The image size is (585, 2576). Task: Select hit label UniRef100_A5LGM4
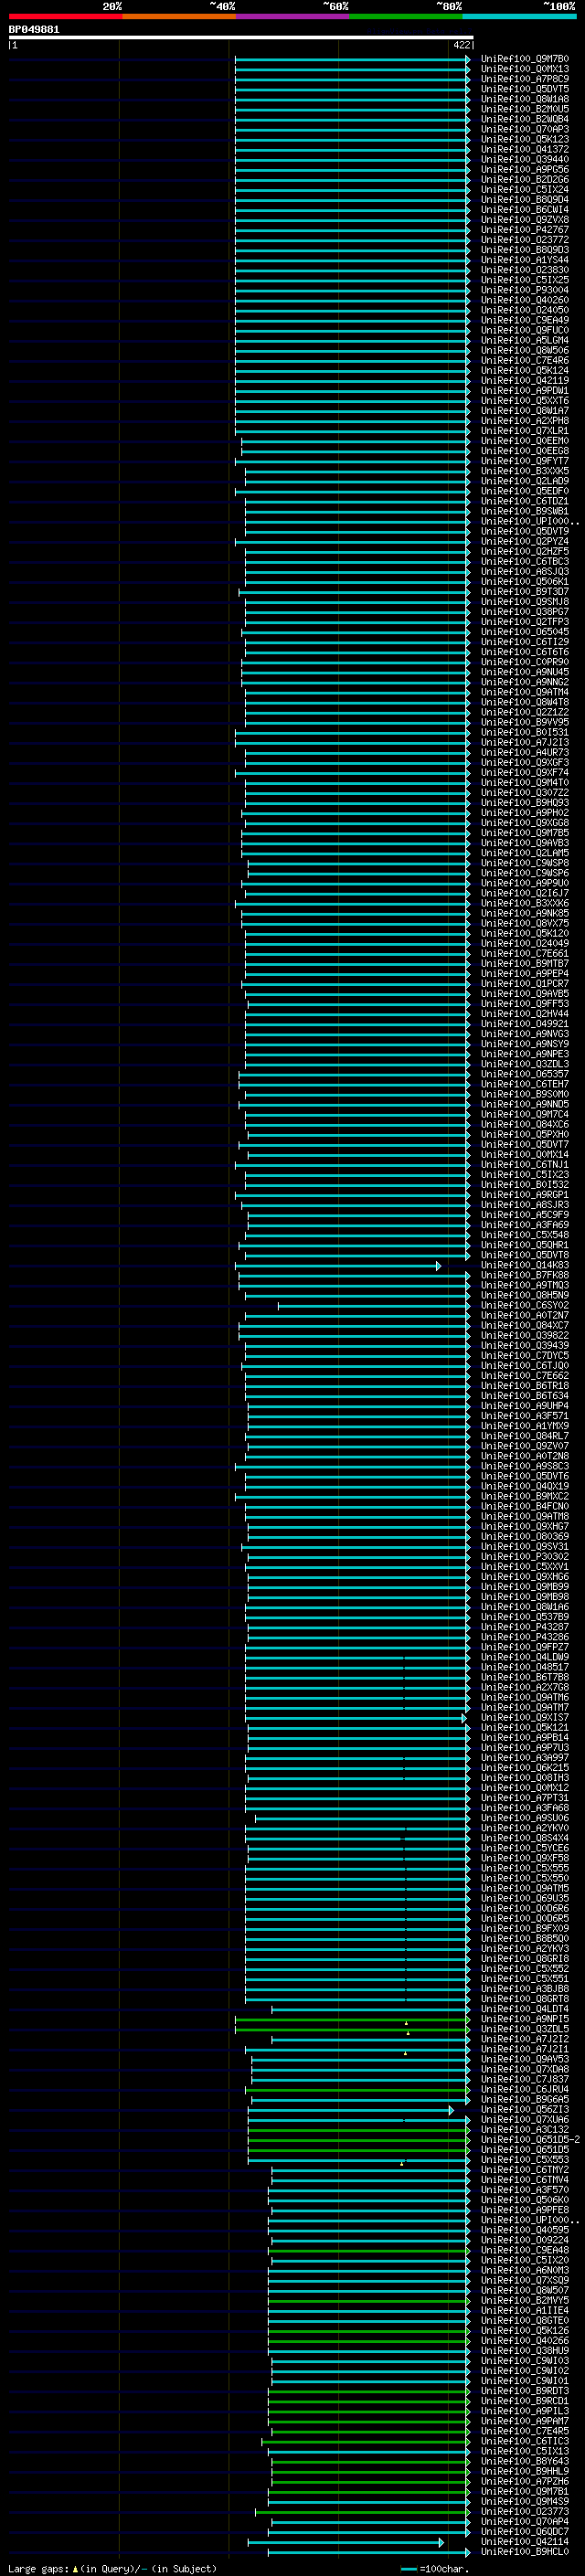click(x=525, y=340)
